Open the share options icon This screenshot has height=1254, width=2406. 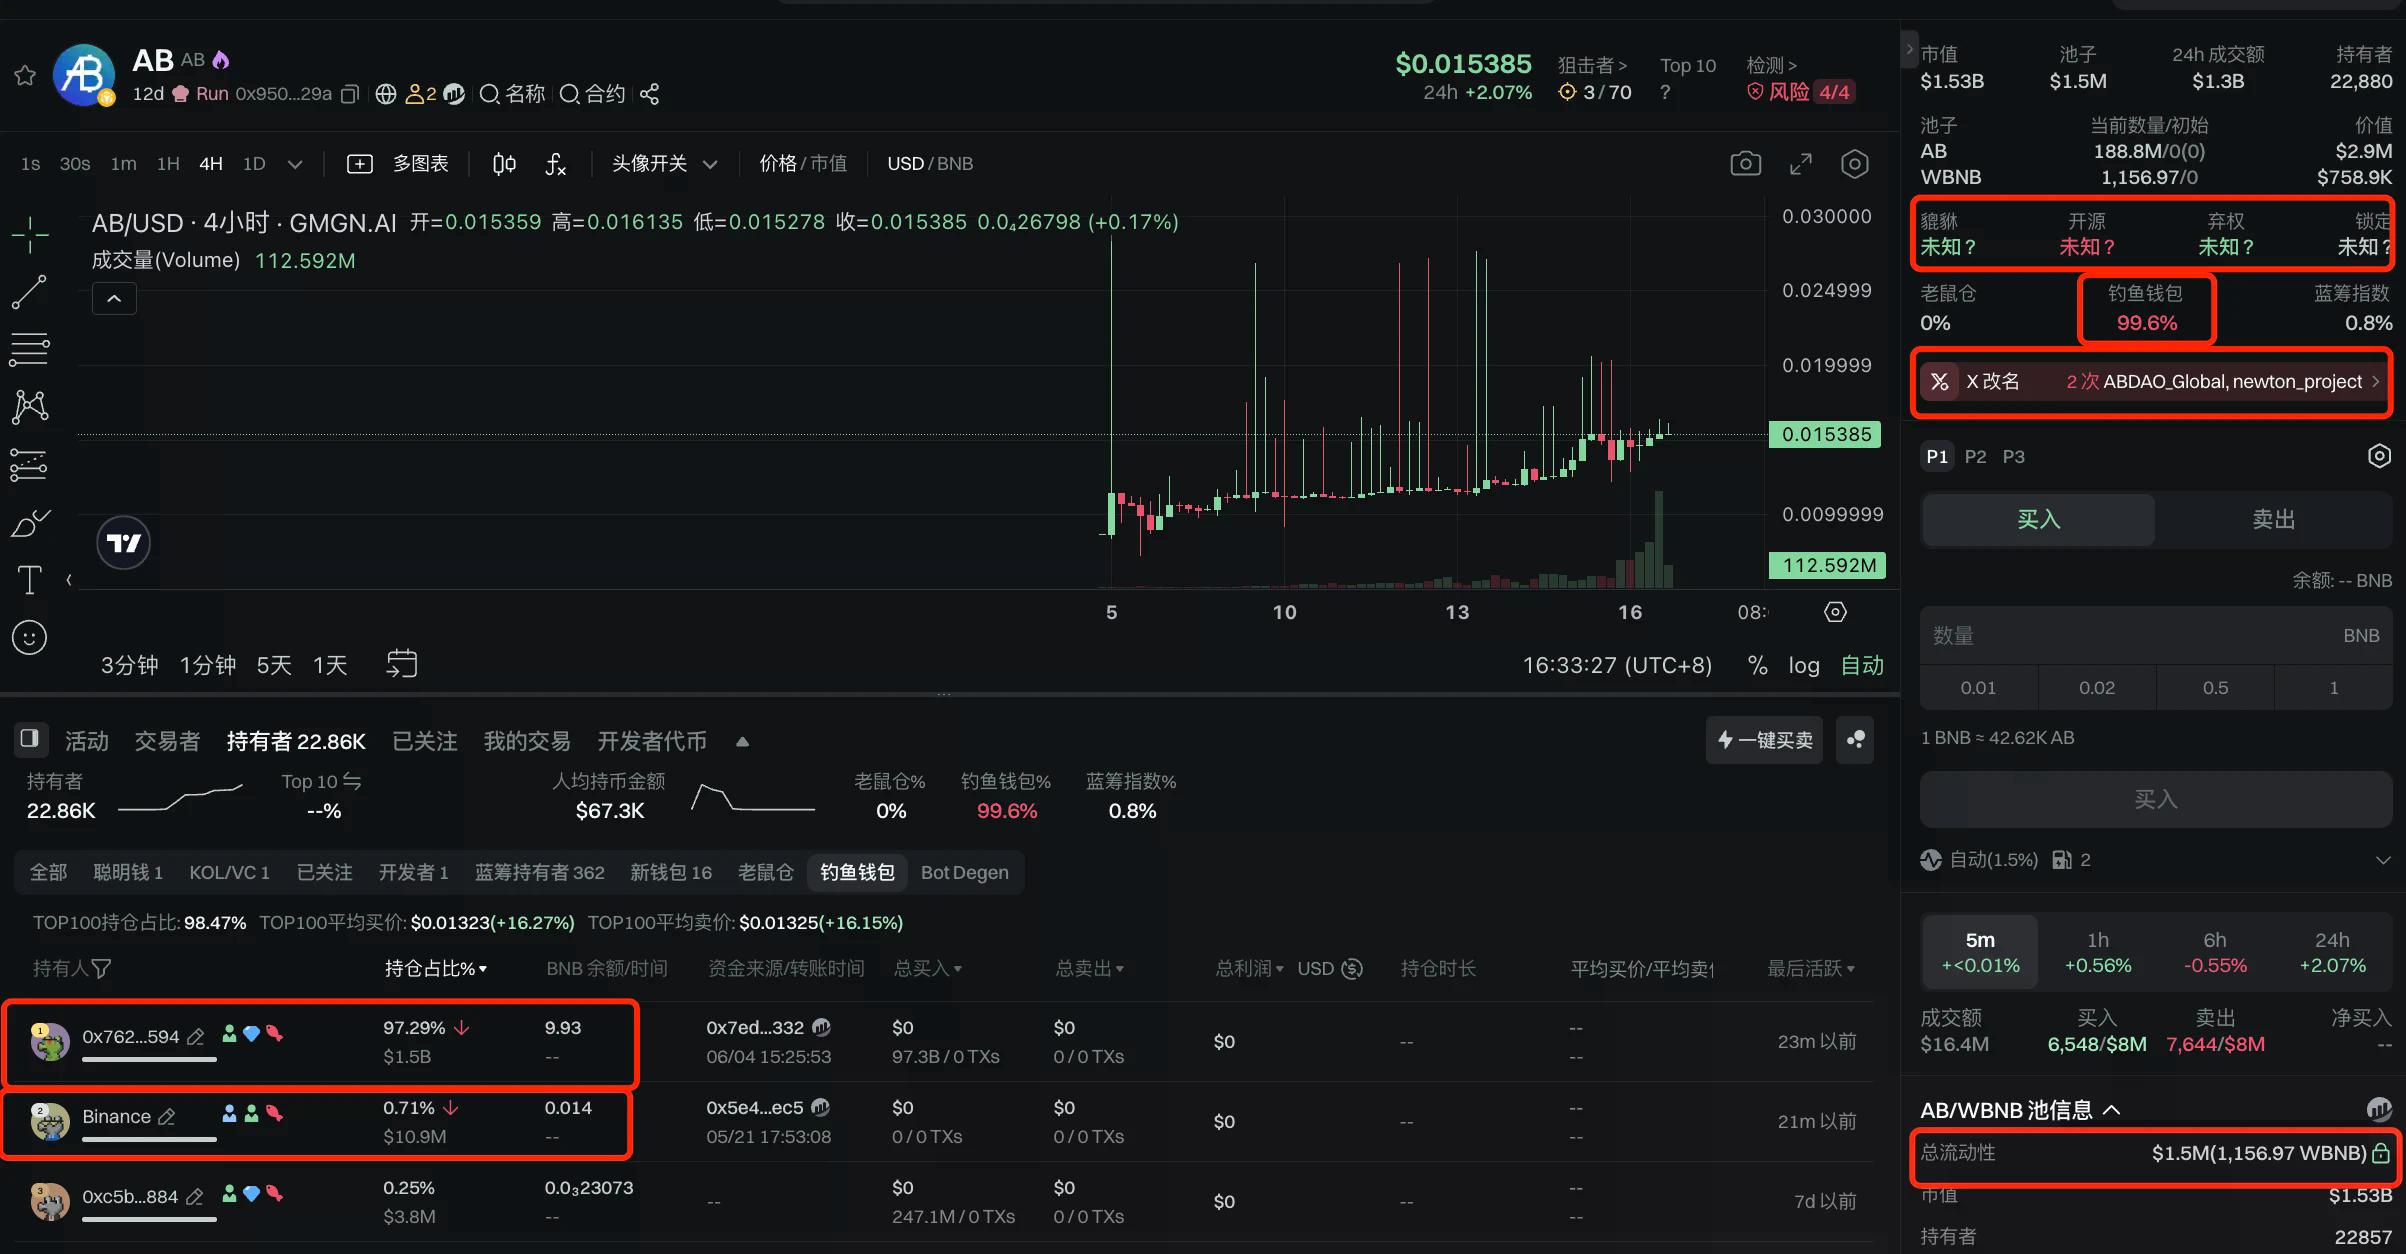(x=650, y=93)
